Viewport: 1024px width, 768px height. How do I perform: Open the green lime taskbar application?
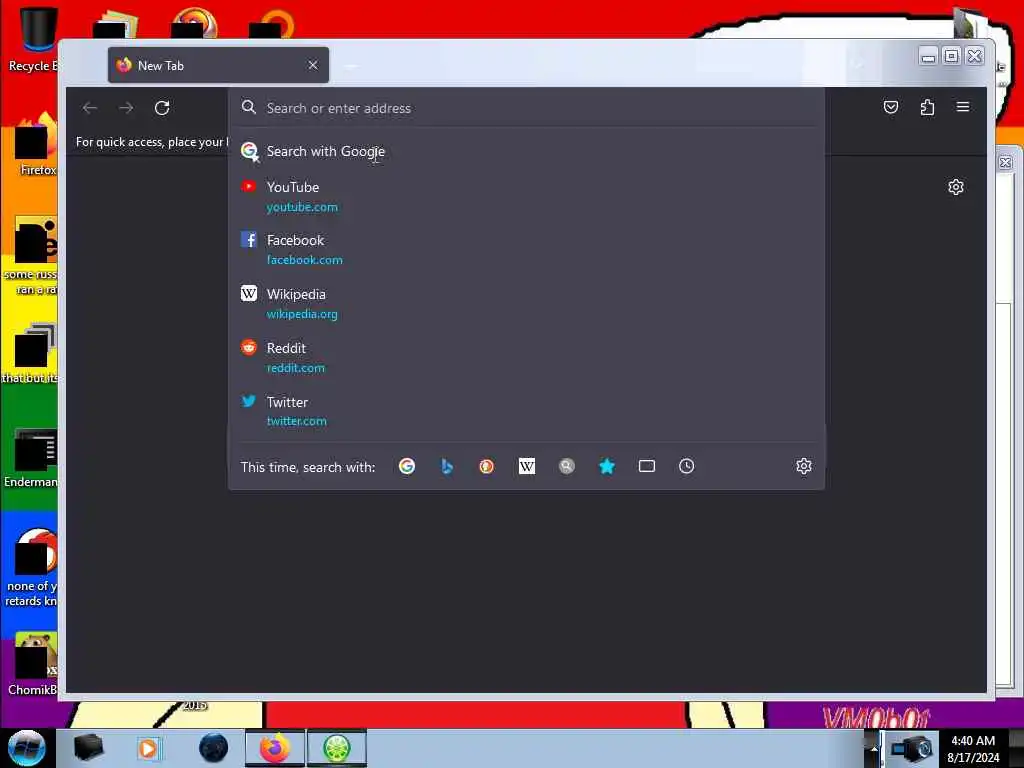tap(336, 748)
